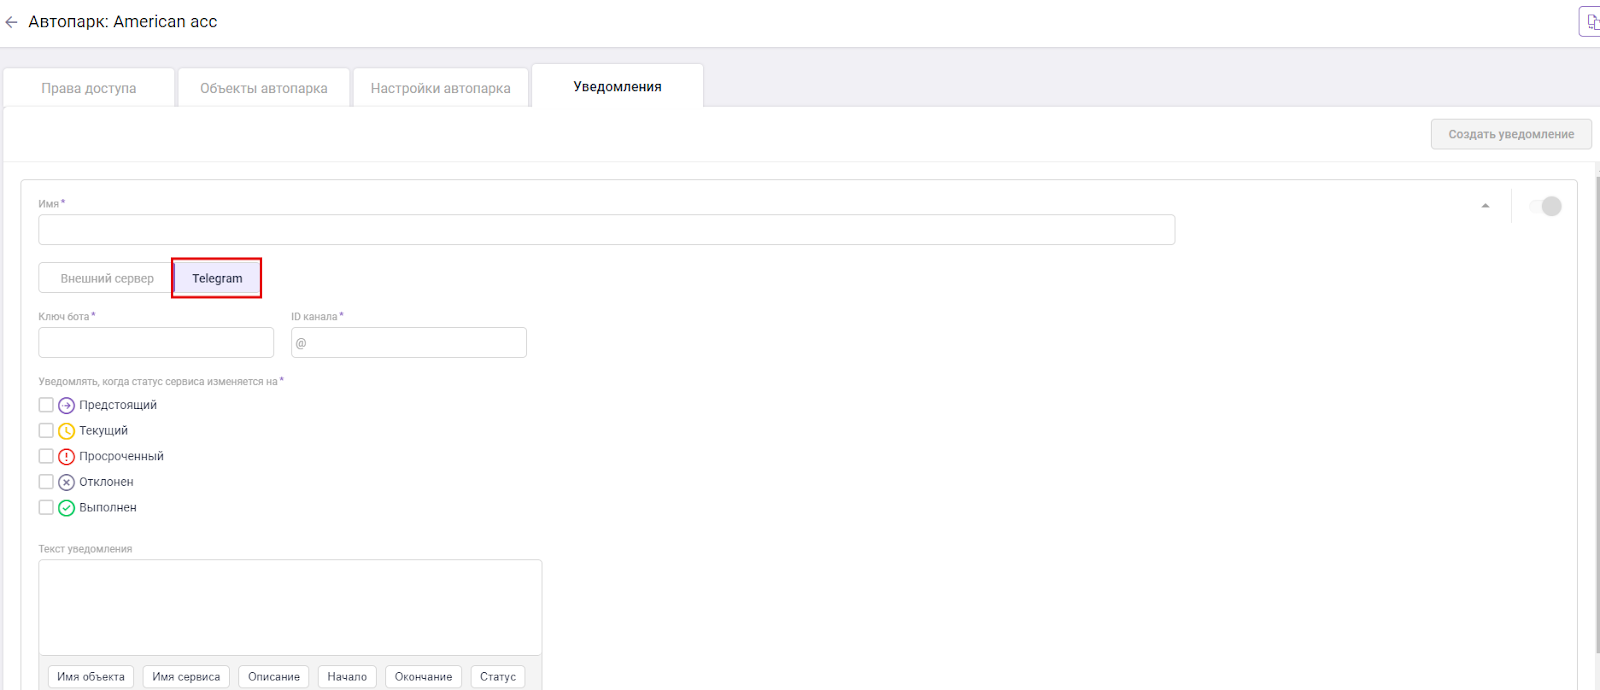Click the grey cross icon beside Отклонен

click(x=66, y=482)
